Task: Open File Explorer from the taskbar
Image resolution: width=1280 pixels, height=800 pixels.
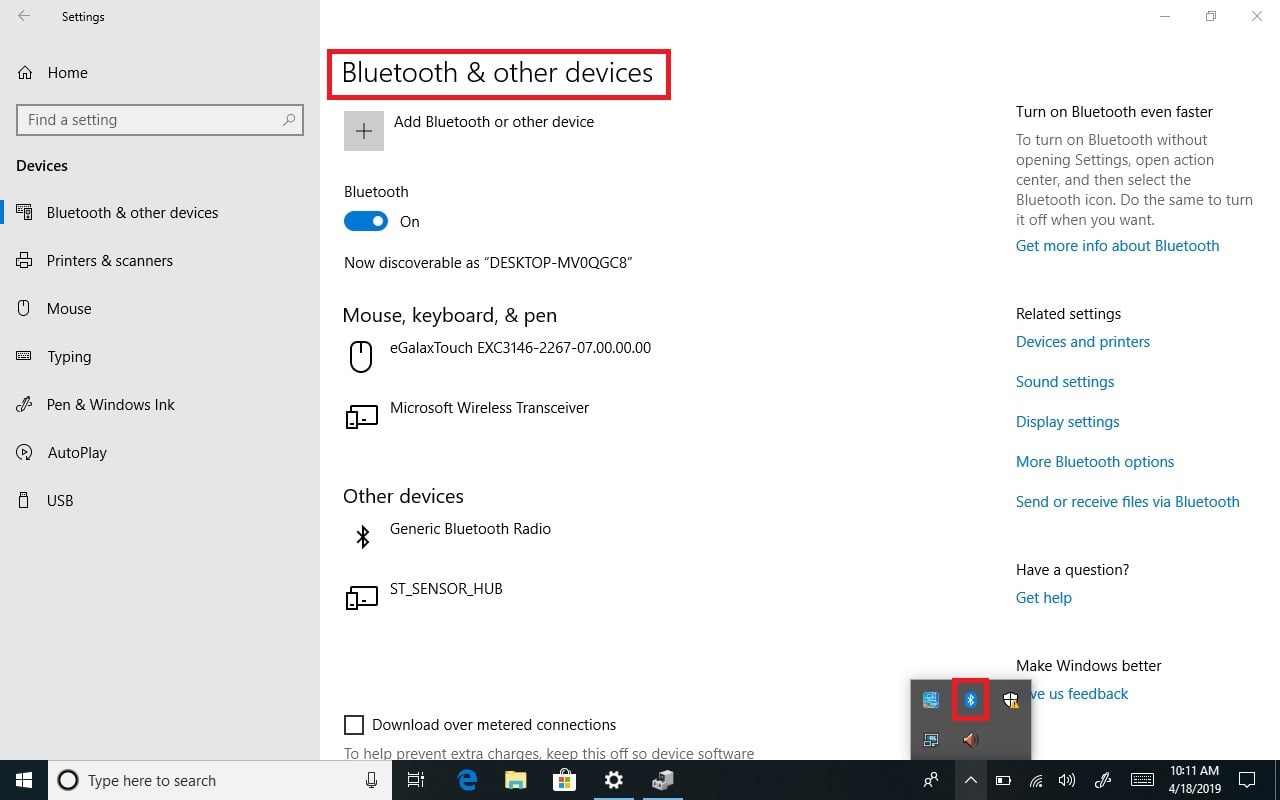Action: 515,780
